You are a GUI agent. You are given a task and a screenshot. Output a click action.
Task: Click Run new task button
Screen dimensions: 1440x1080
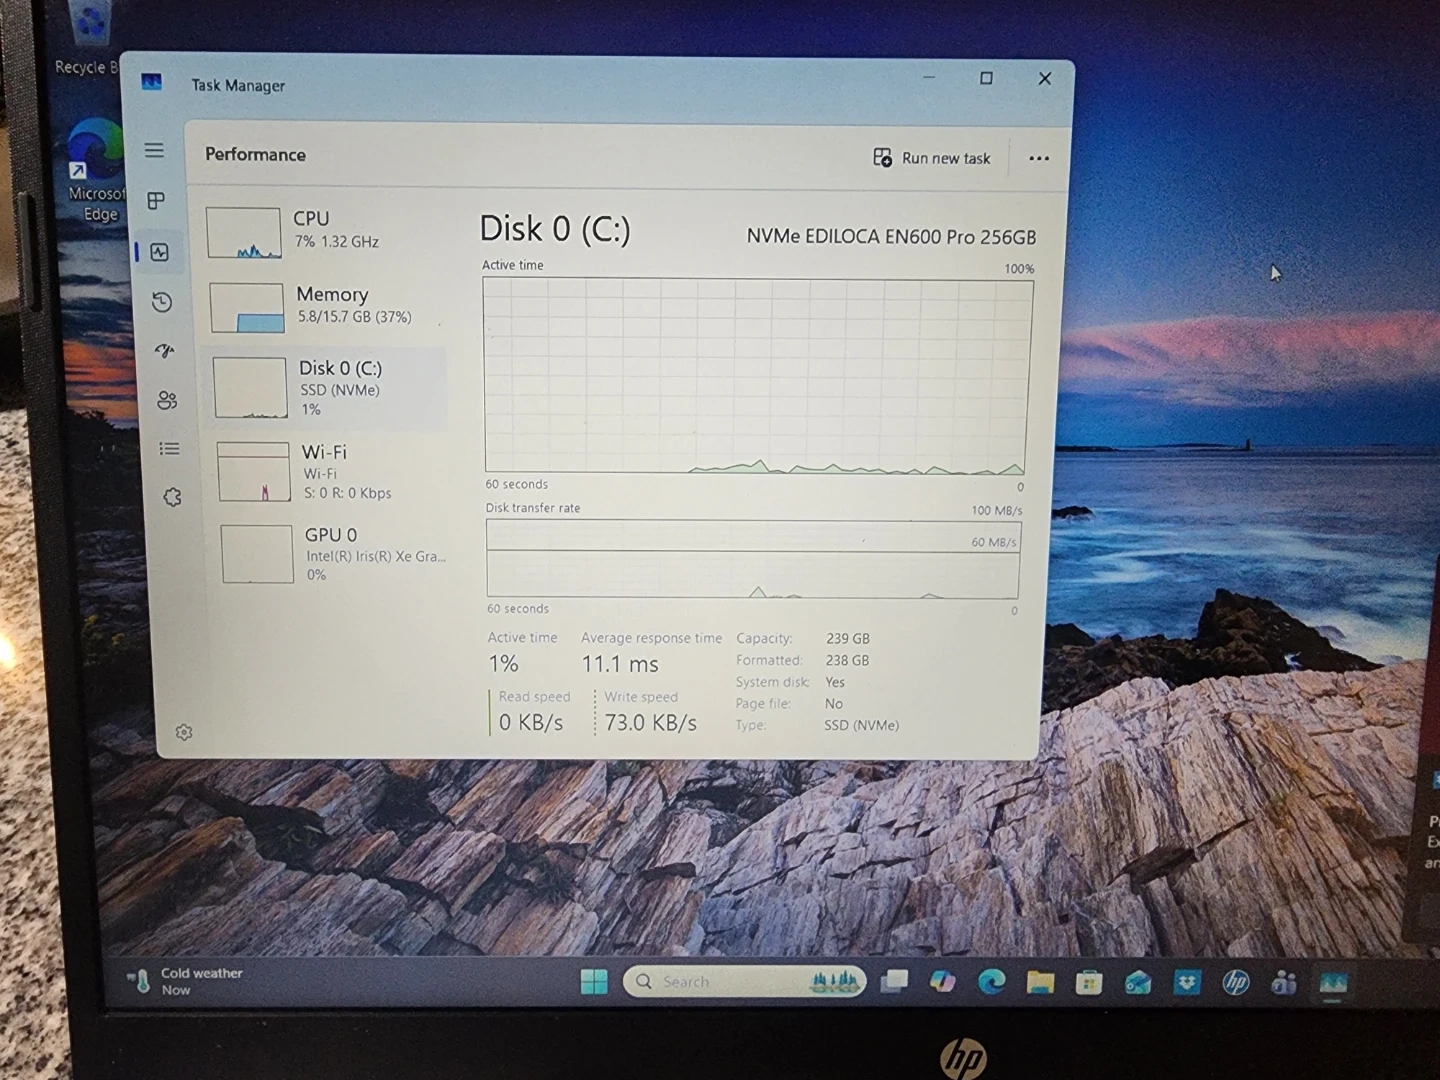932,158
